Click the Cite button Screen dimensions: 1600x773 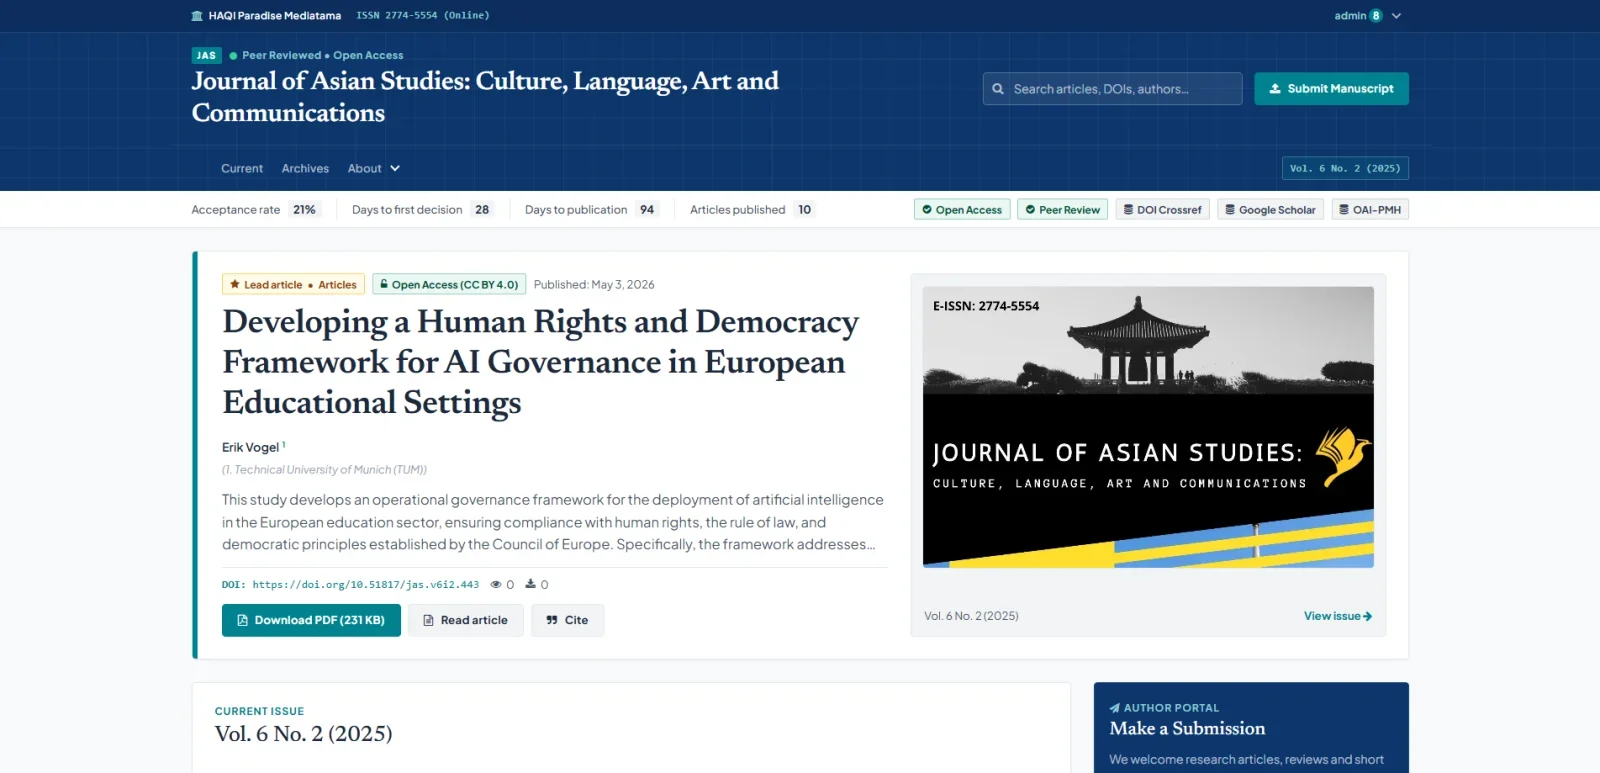click(x=567, y=620)
